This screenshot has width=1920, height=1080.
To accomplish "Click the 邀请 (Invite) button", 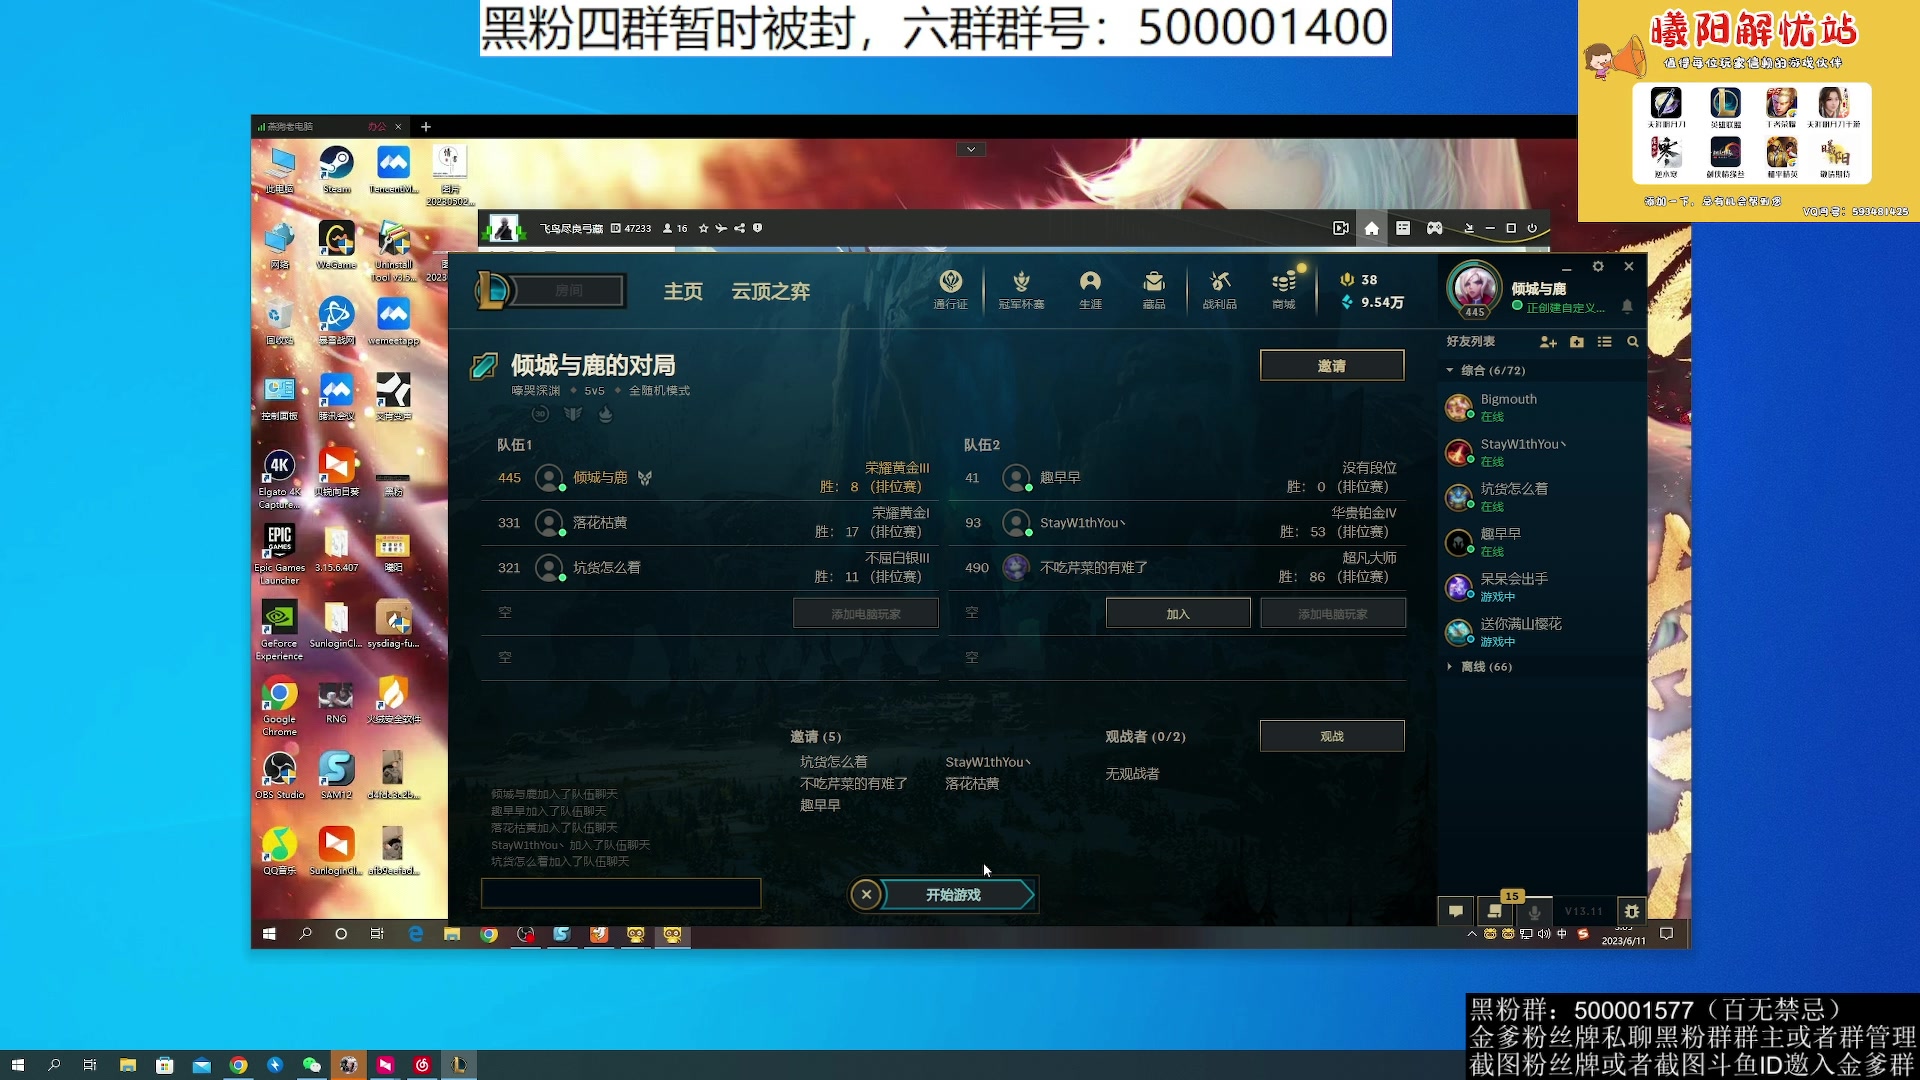I will (1332, 364).
